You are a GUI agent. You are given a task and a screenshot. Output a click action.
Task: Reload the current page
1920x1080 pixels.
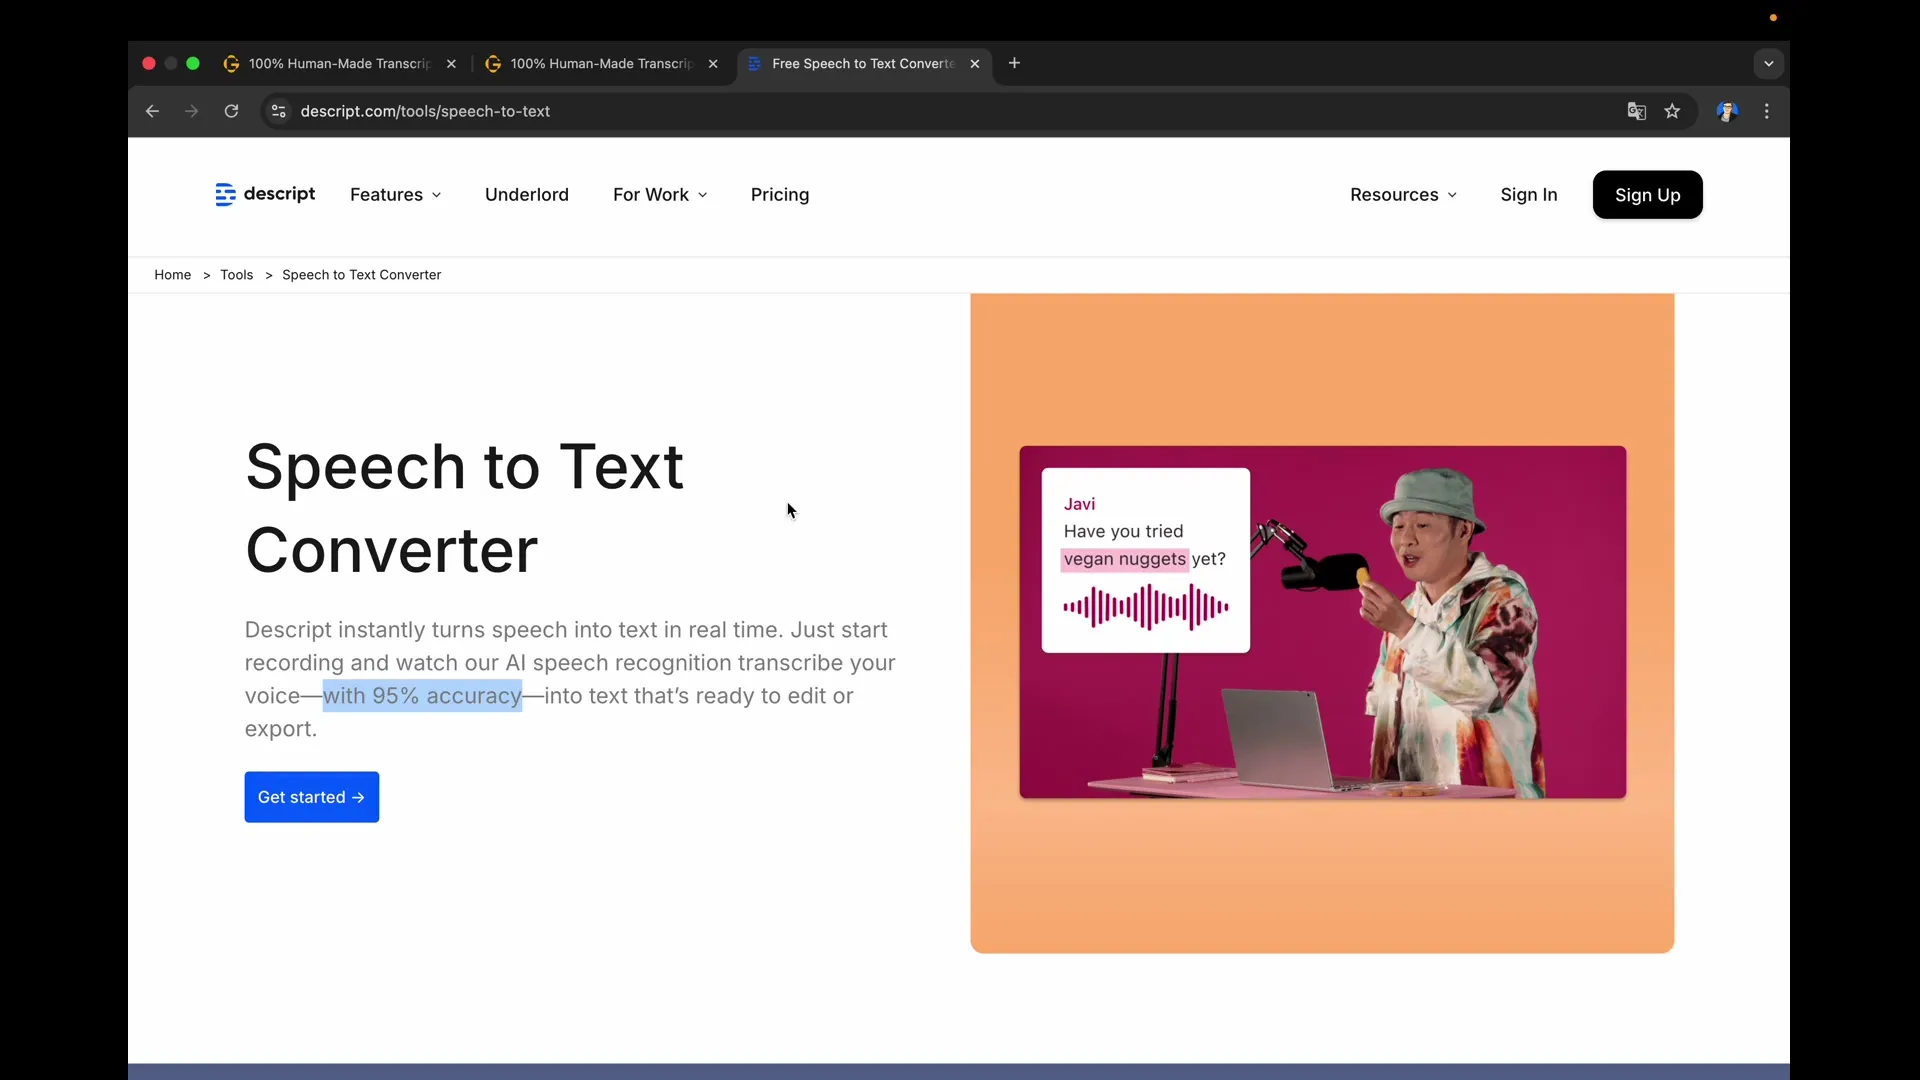tap(231, 111)
